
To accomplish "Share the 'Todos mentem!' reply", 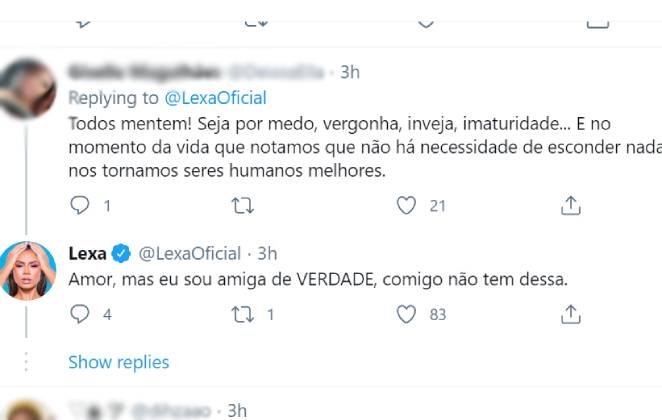I will [571, 206].
